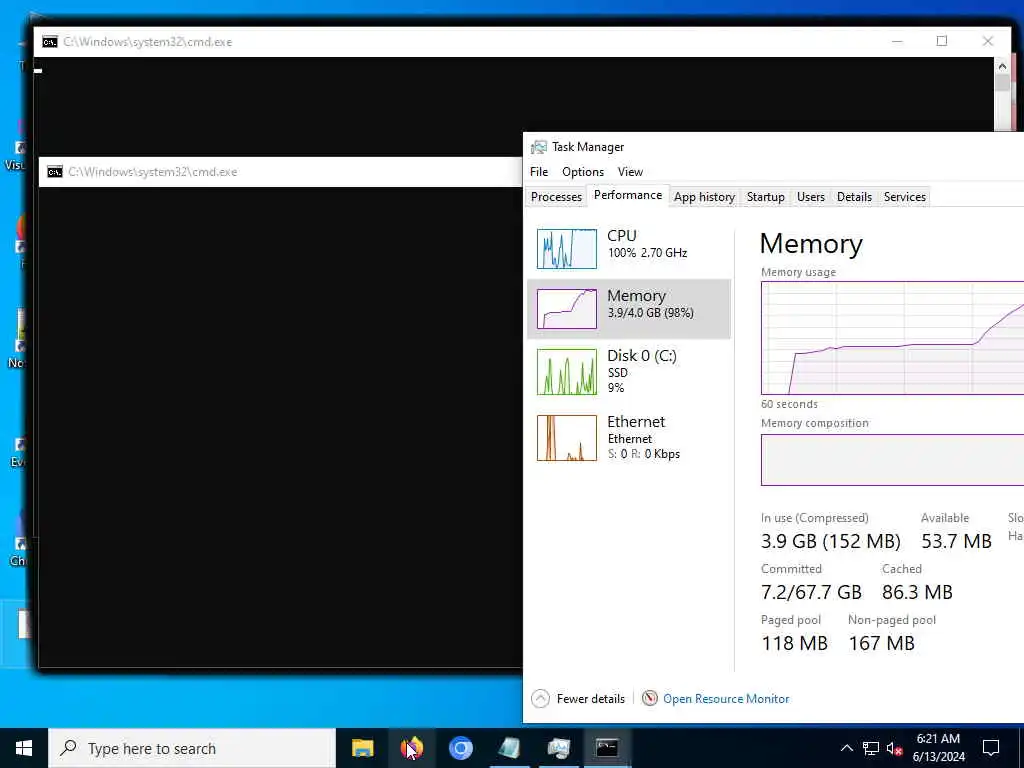Click the Resource Monitor gauge icon
Screen dimensions: 1024x768
pos(649,699)
